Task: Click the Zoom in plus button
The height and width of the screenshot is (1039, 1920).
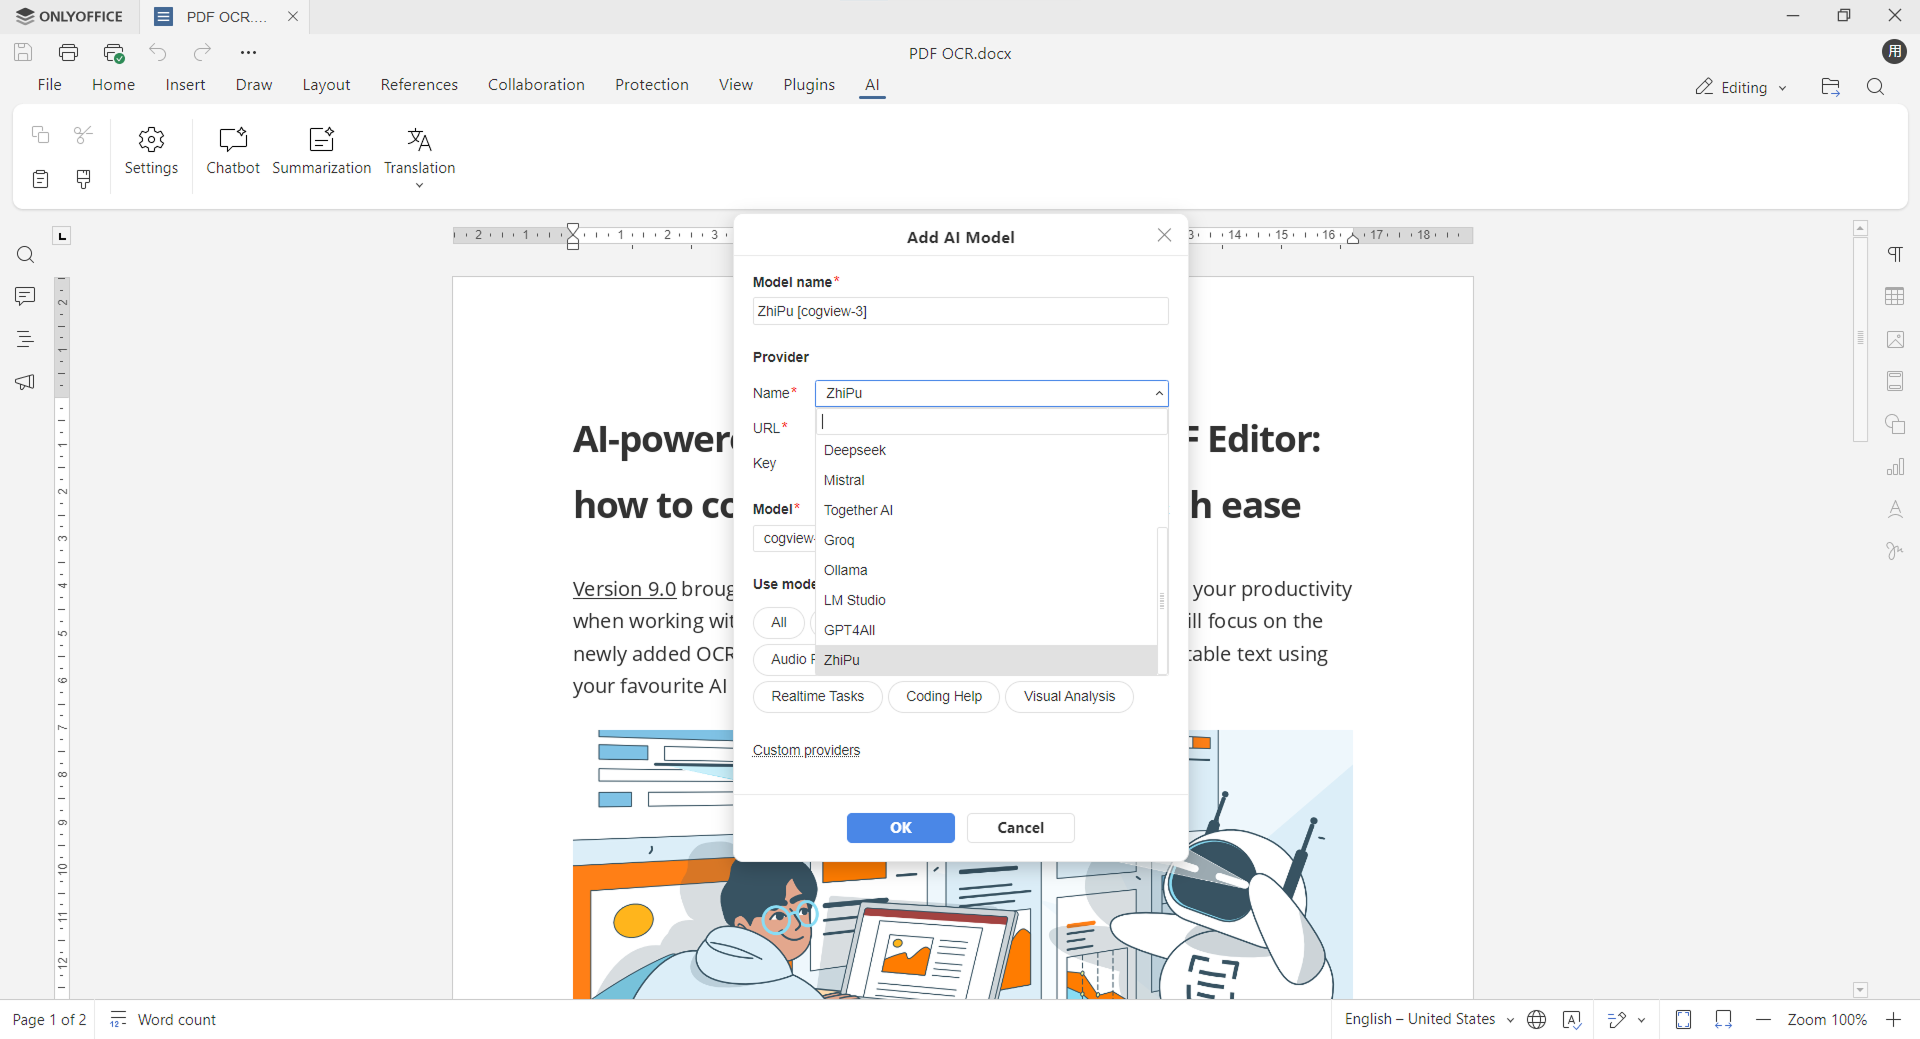Action: [x=1893, y=1019]
